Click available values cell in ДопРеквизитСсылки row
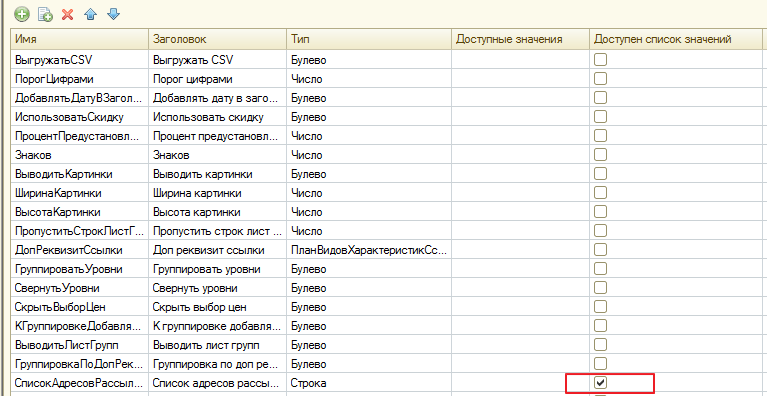Screen dimensions: 767x396 [520, 250]
